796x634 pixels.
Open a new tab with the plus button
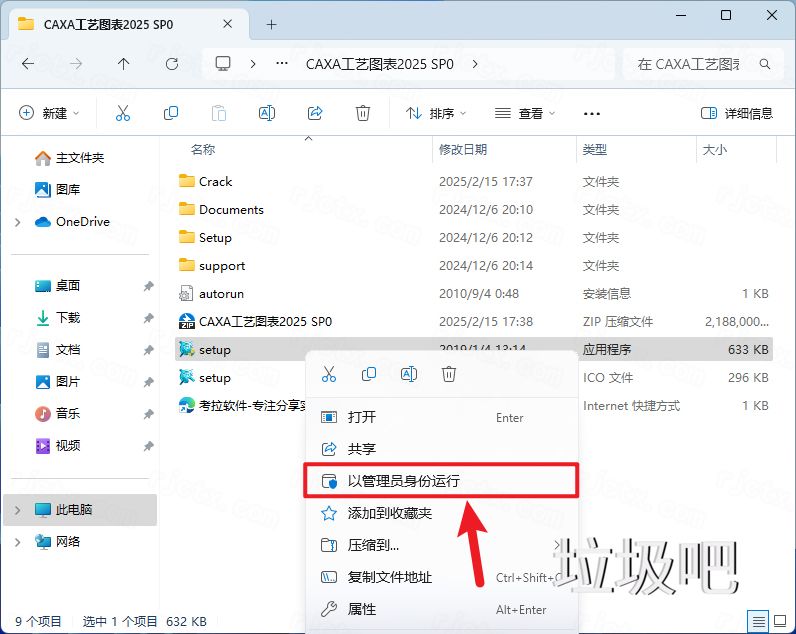(x=272, y=24)
